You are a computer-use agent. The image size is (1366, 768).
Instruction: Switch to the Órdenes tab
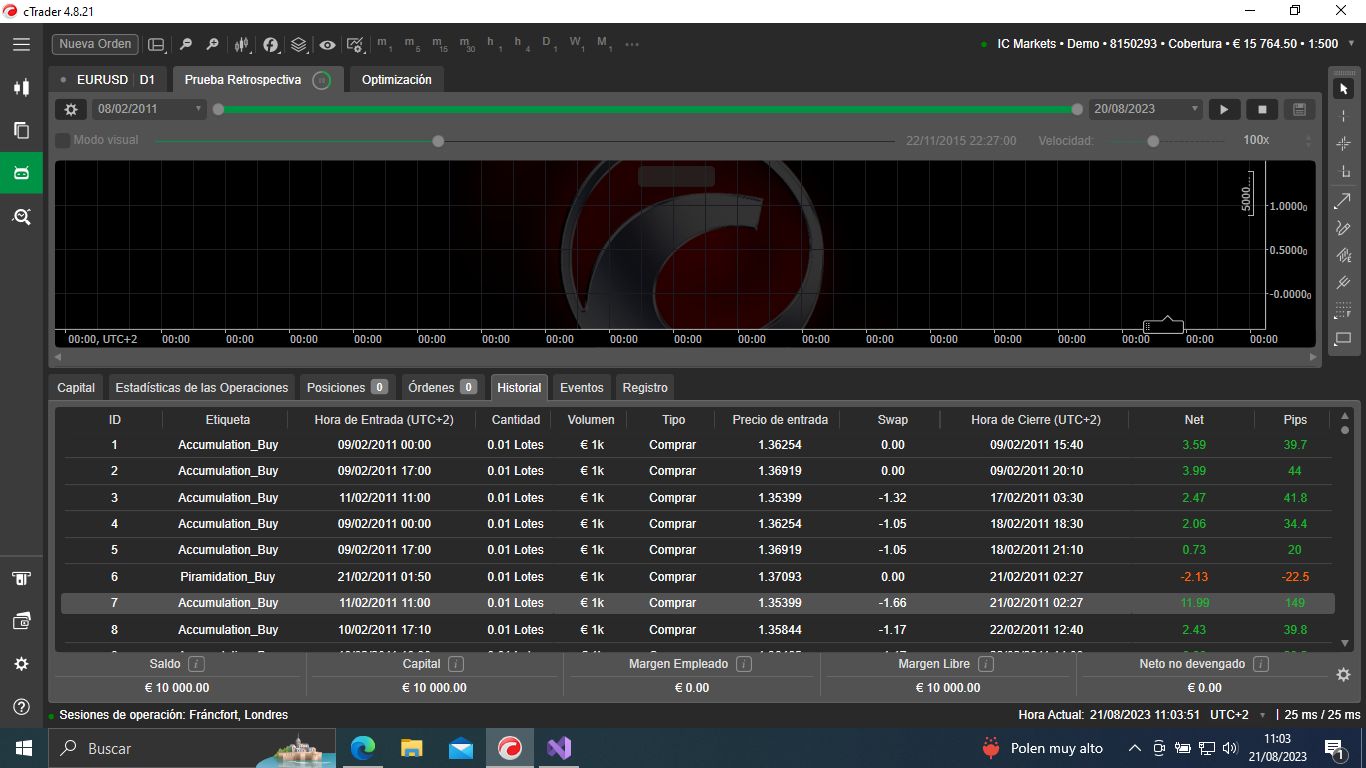[442, 388]
